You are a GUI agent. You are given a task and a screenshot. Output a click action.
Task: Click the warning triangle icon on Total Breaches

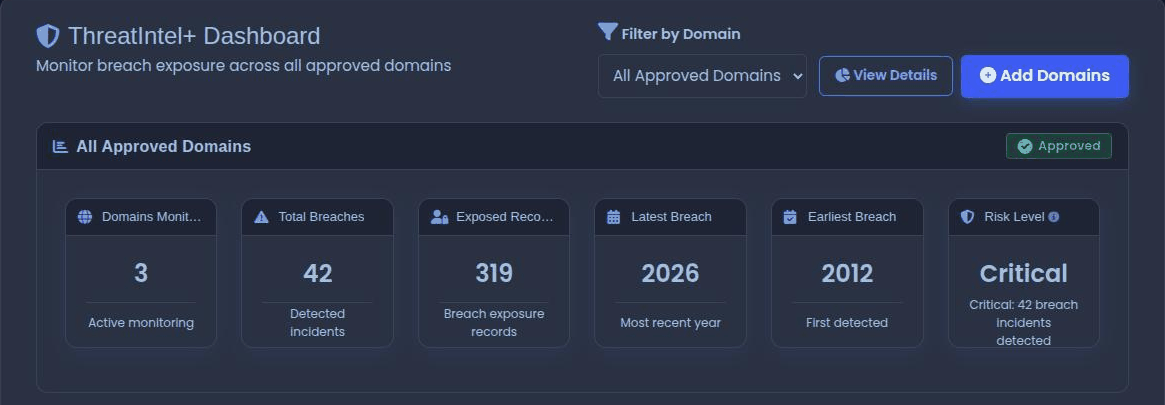[262, 217]
